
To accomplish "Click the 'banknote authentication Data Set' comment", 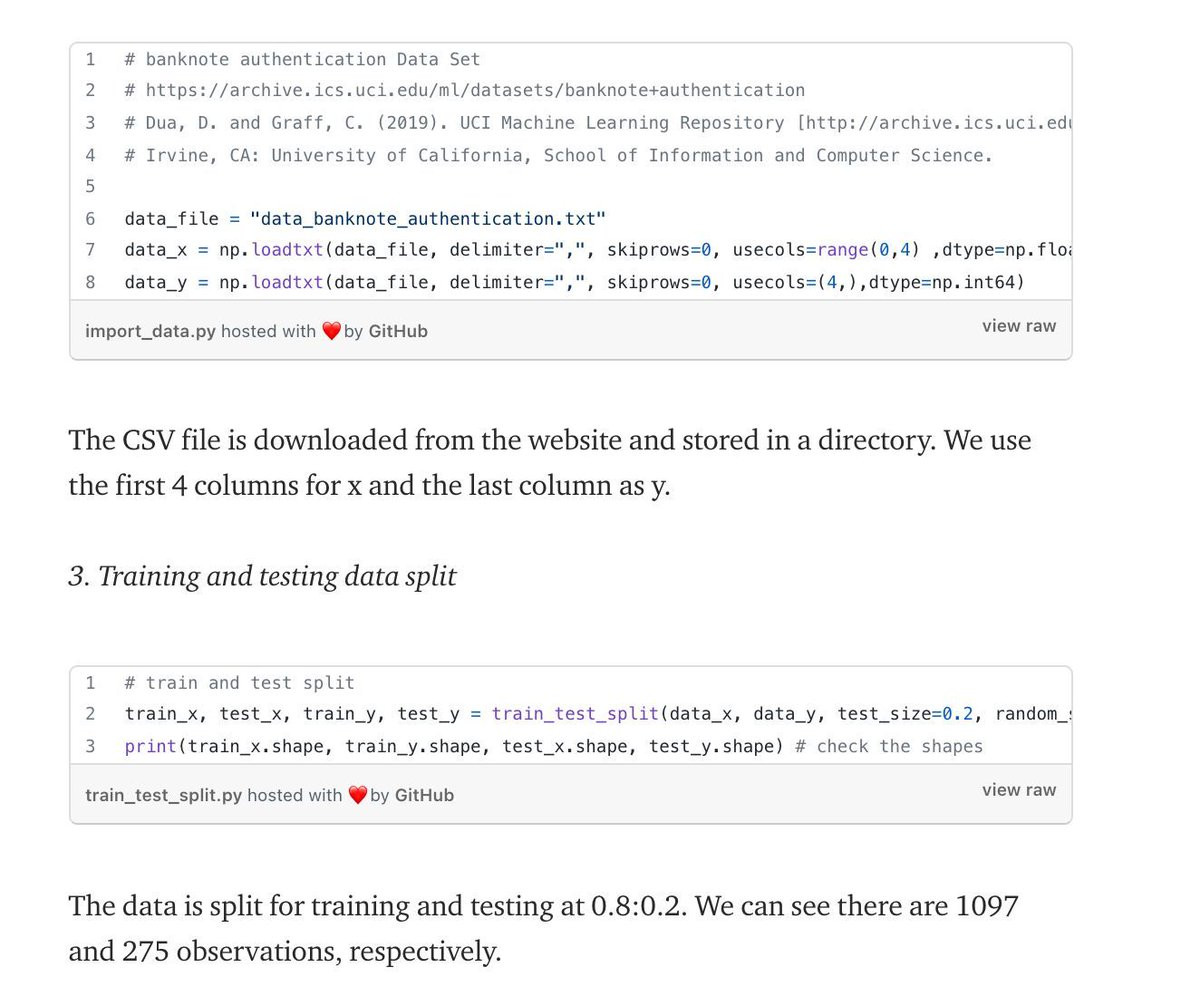I will pos(302,60).
